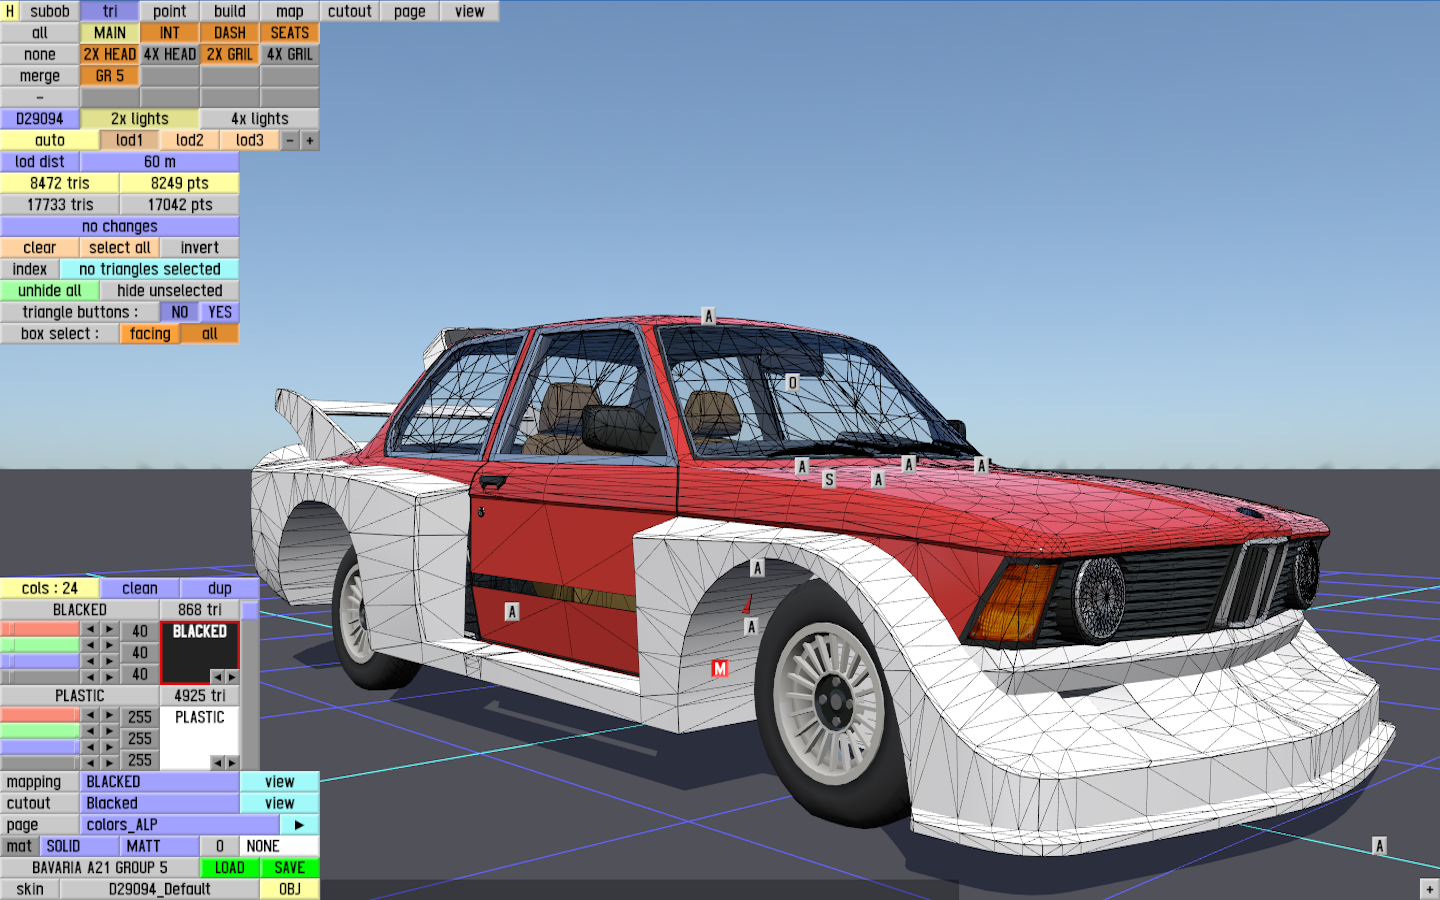Set box select to all
This screenshot has height=900, width=1440.
click(x=210, y=334)
